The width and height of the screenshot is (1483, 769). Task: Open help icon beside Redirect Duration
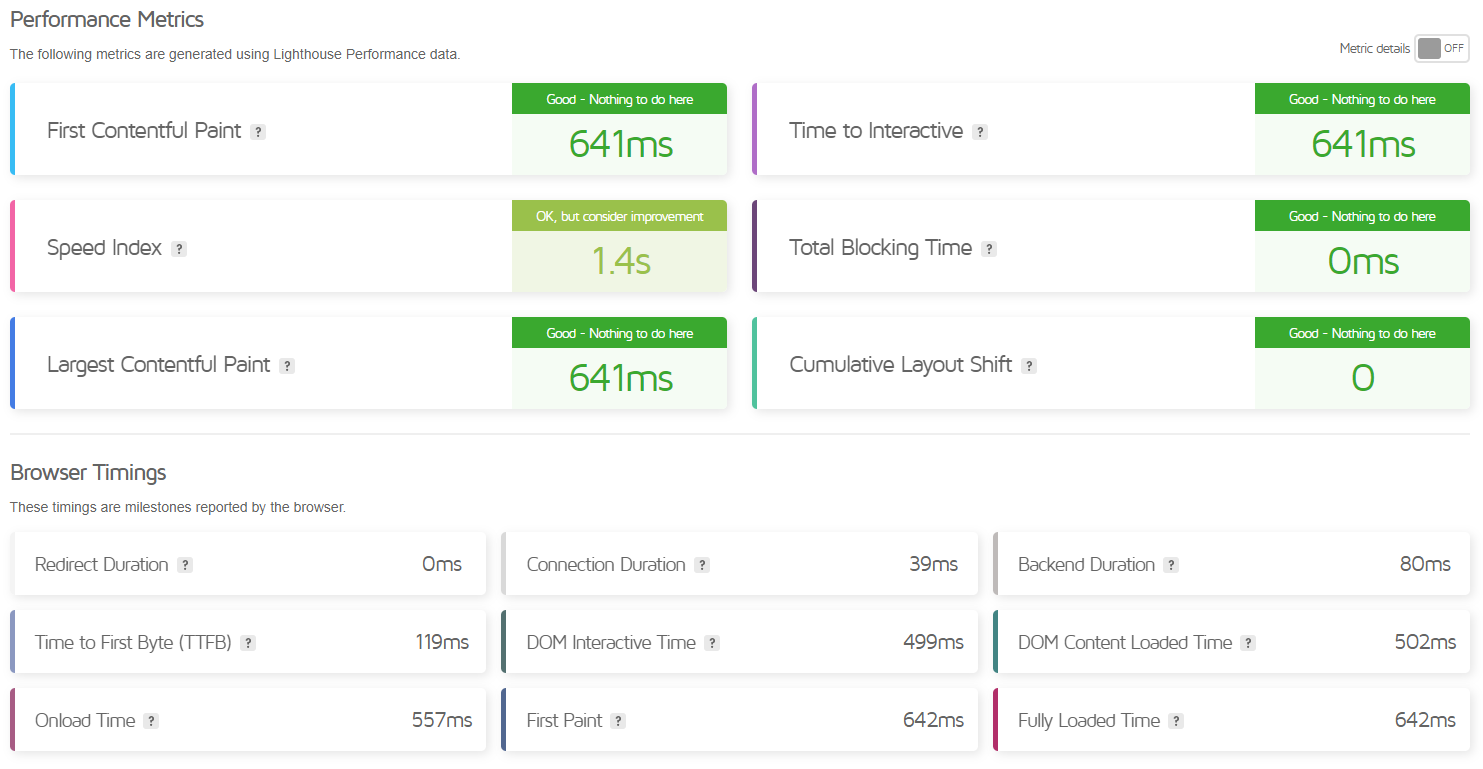[185, 565]
